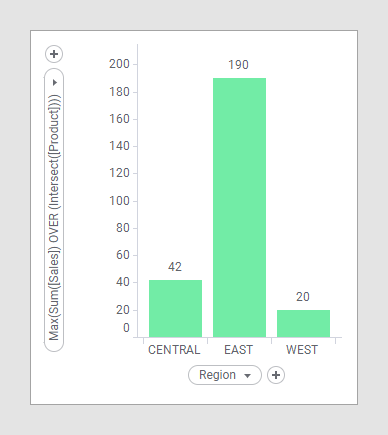Screen dimensions: 388x435
Task: Select the EAST bar
Action: point(239,208)
